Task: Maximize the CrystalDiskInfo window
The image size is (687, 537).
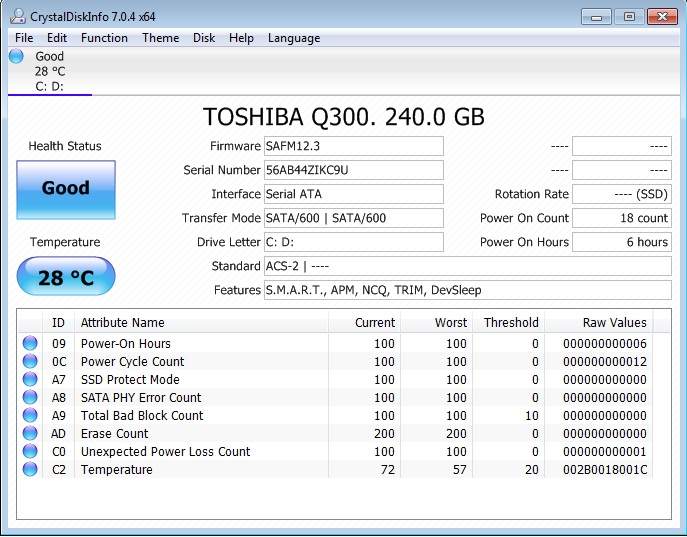Action: pos(629,17)
